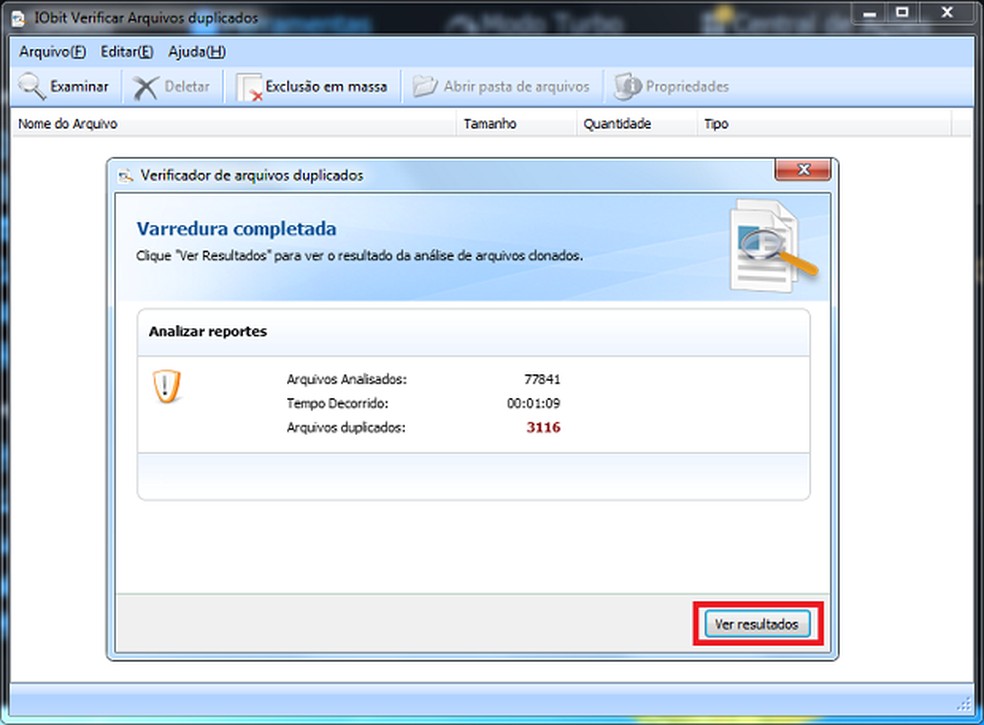Sort by Quantidade column header
The height and width of the screenshot is (725, 984).
click(x=636, y=124)
